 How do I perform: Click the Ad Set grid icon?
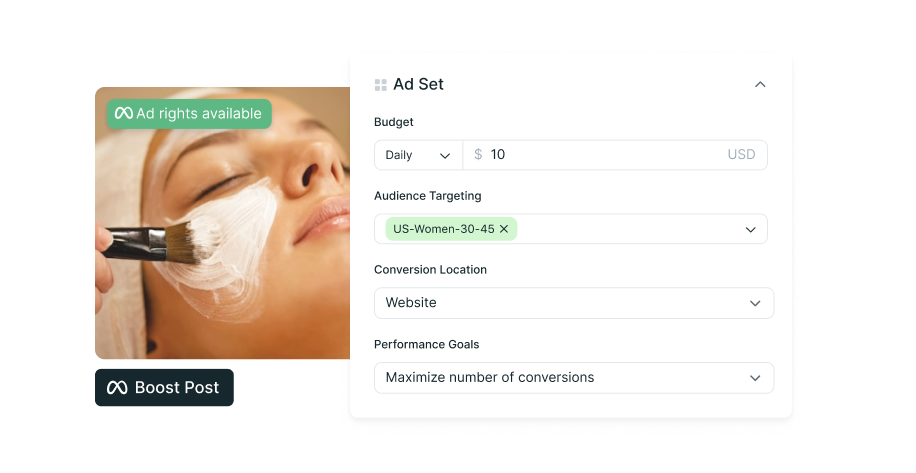click(x=381, y=85)
